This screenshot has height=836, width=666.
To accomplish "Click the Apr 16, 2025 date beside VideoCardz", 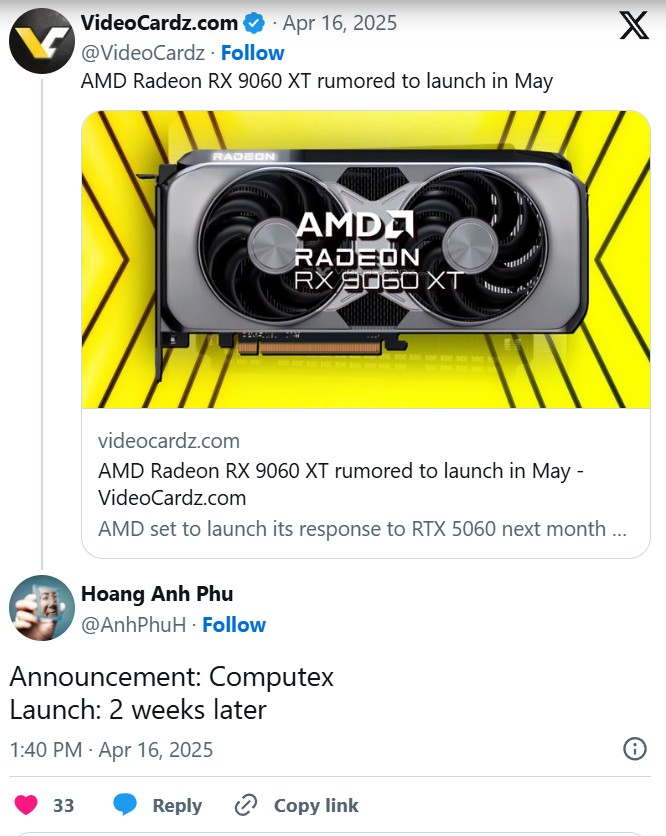I will tap(340, 23).
